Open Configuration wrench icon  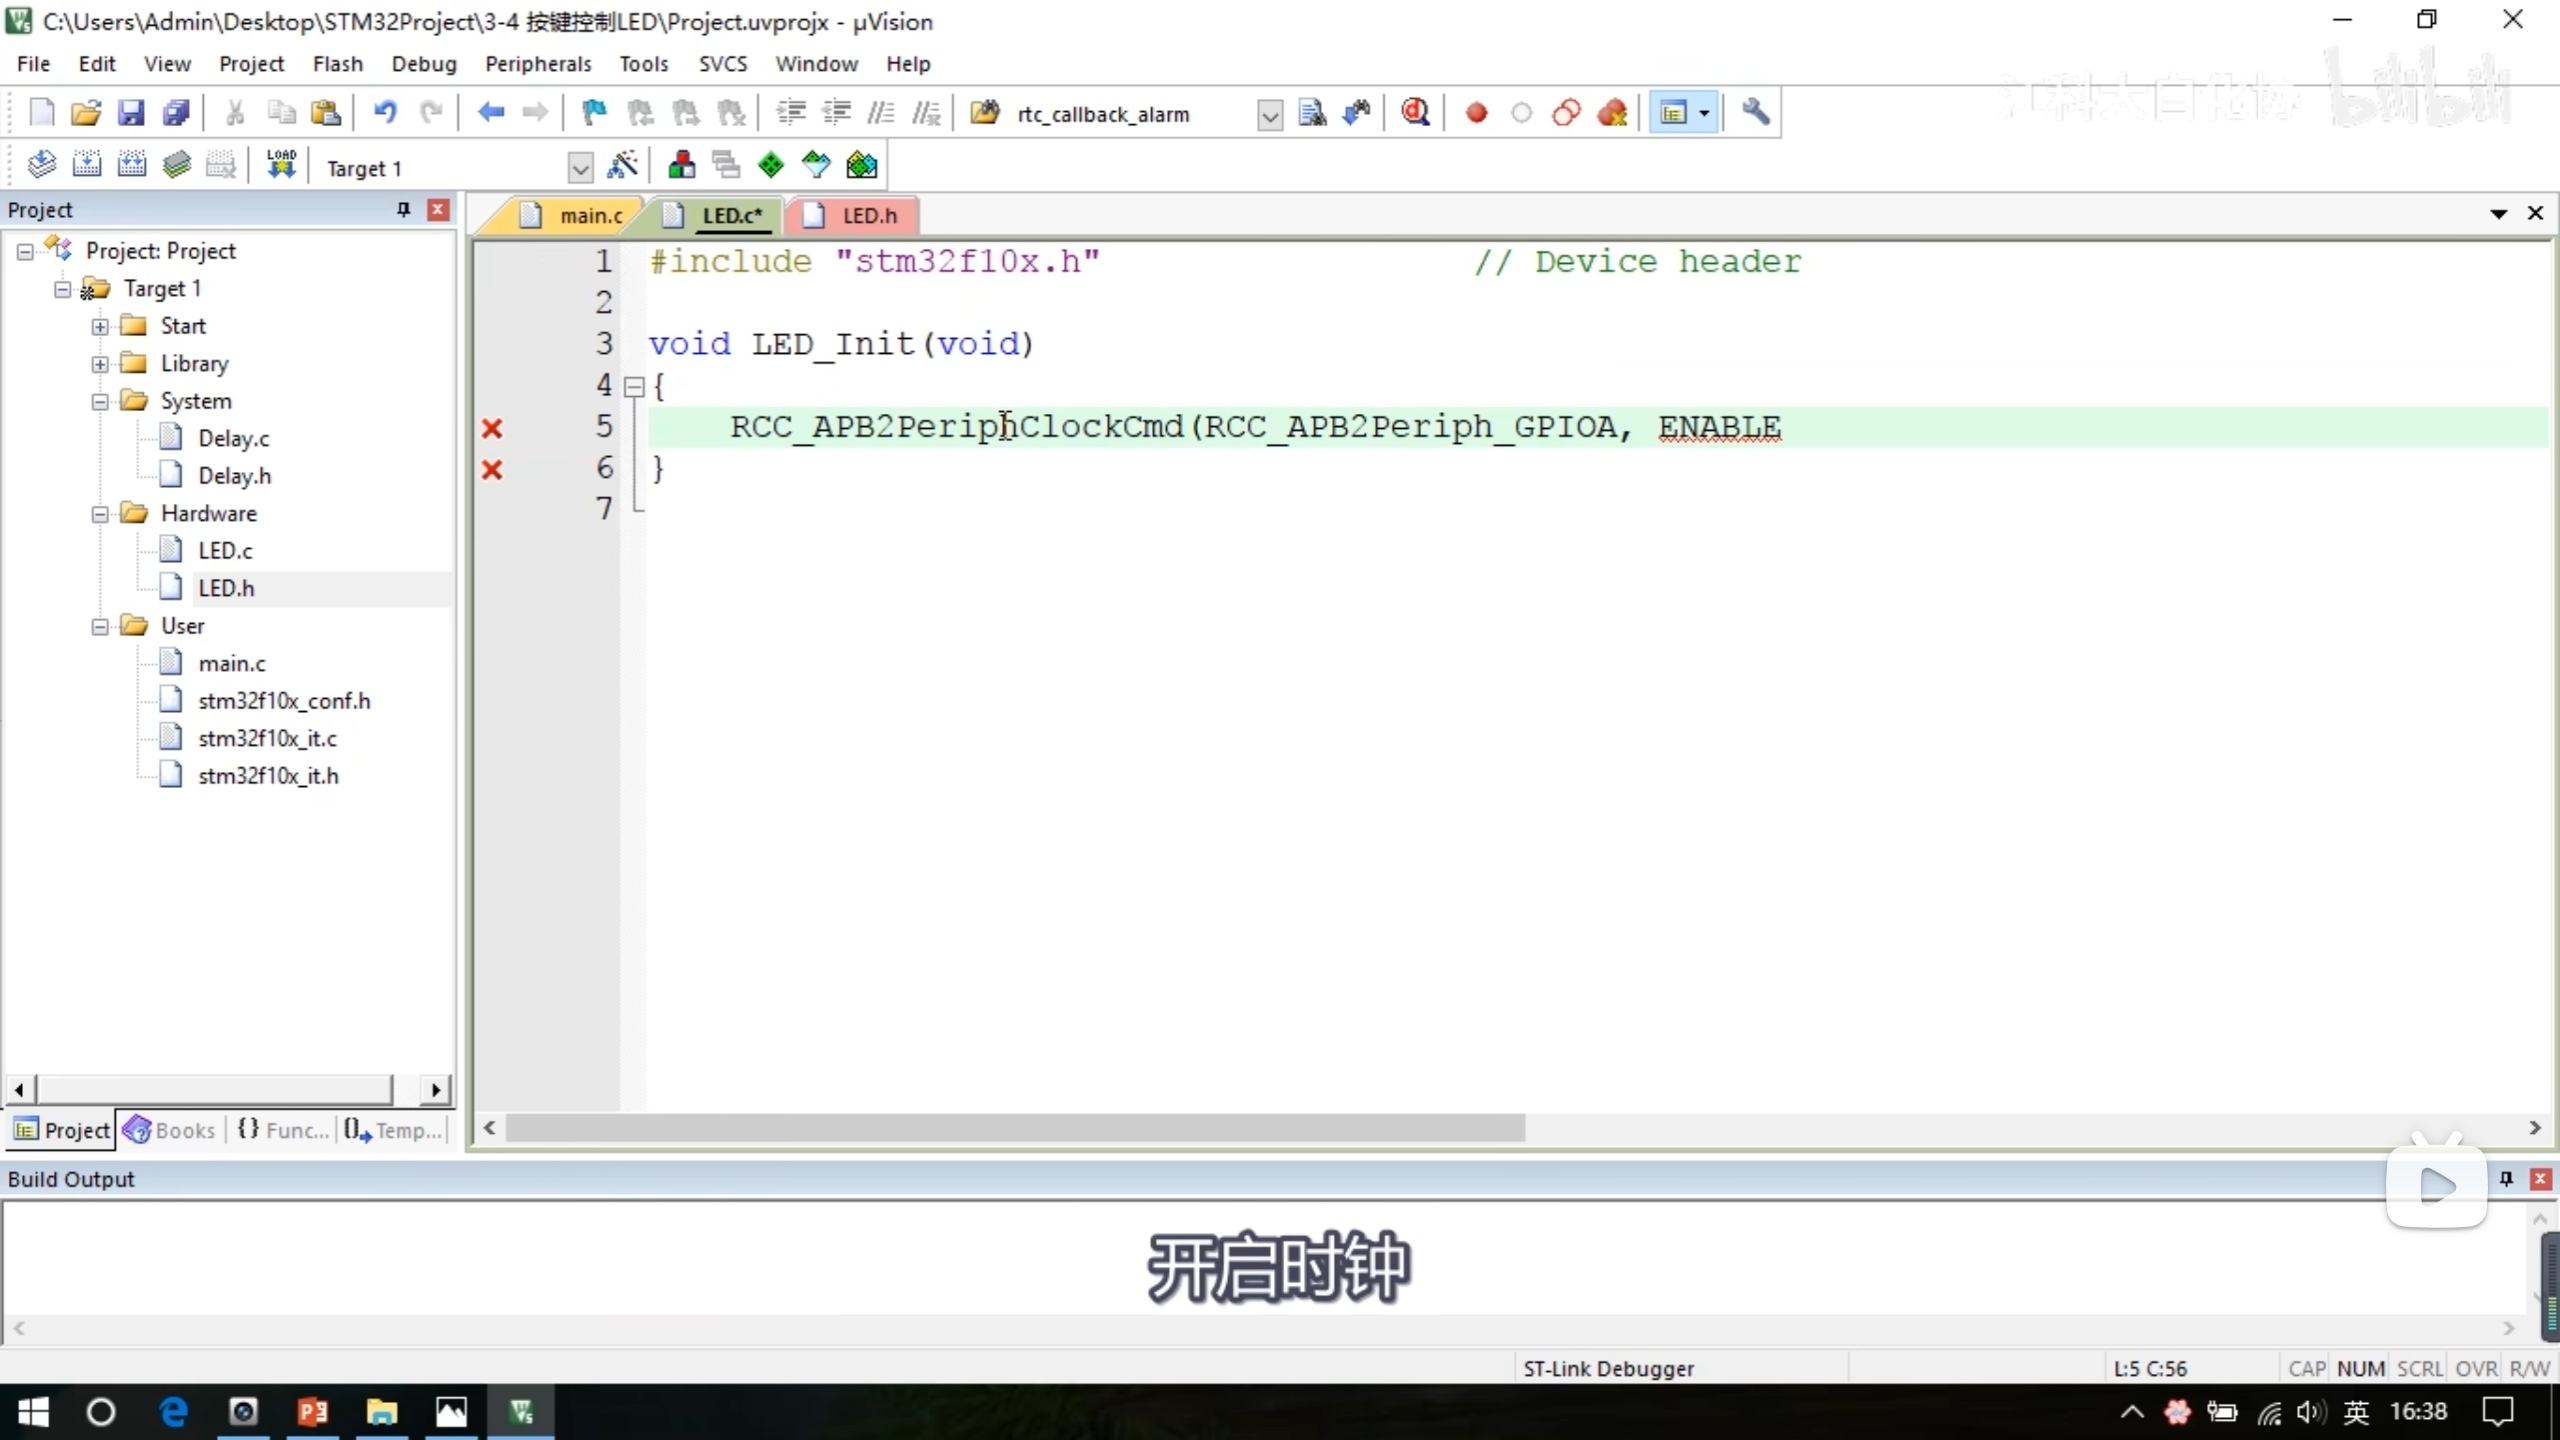tap(1755, 113)
